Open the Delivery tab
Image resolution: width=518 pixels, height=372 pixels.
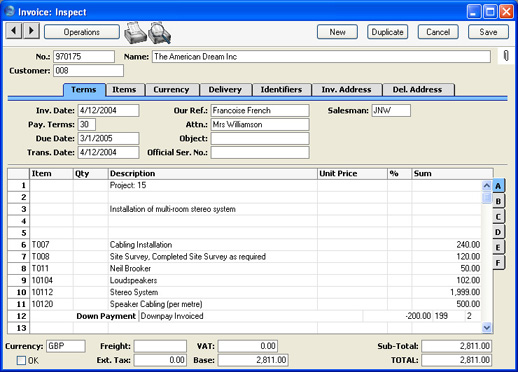[225, 90]
